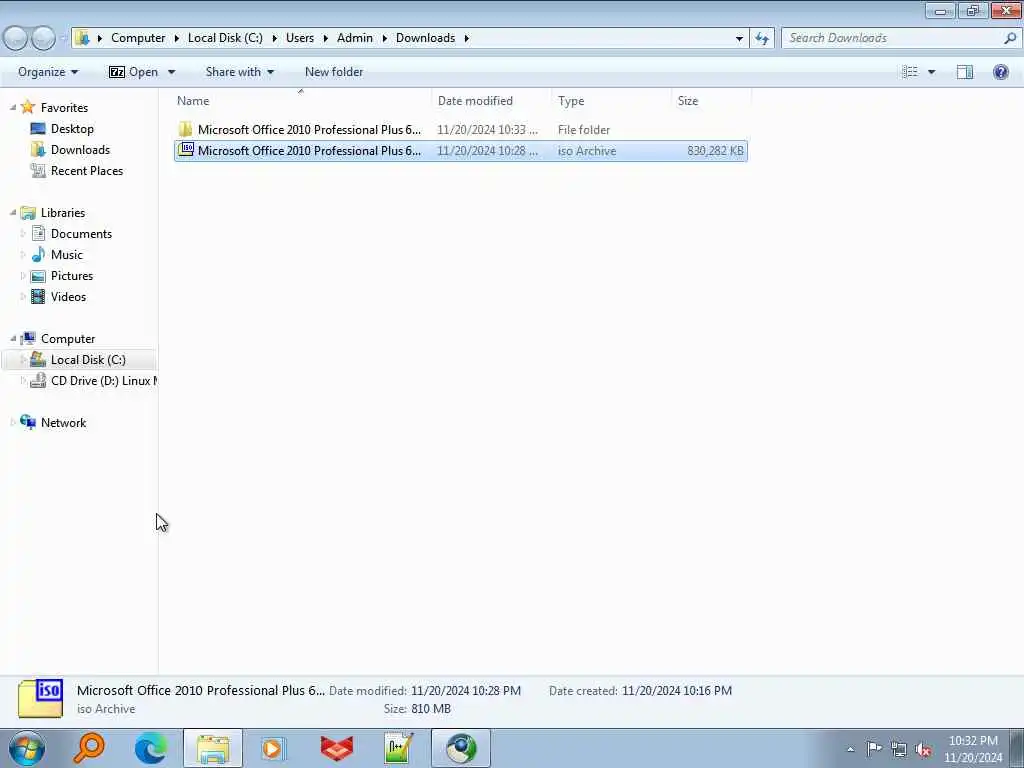1024x768 pixels.
Task: Click New folder
Action: click(x=334, y=72)
